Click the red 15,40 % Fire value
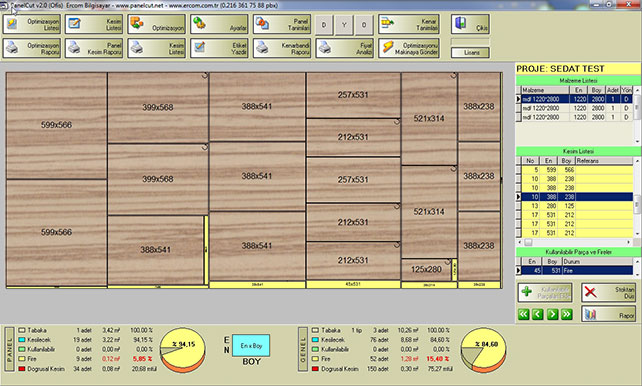This screenshot has height=386, width=642. [438, 359]
